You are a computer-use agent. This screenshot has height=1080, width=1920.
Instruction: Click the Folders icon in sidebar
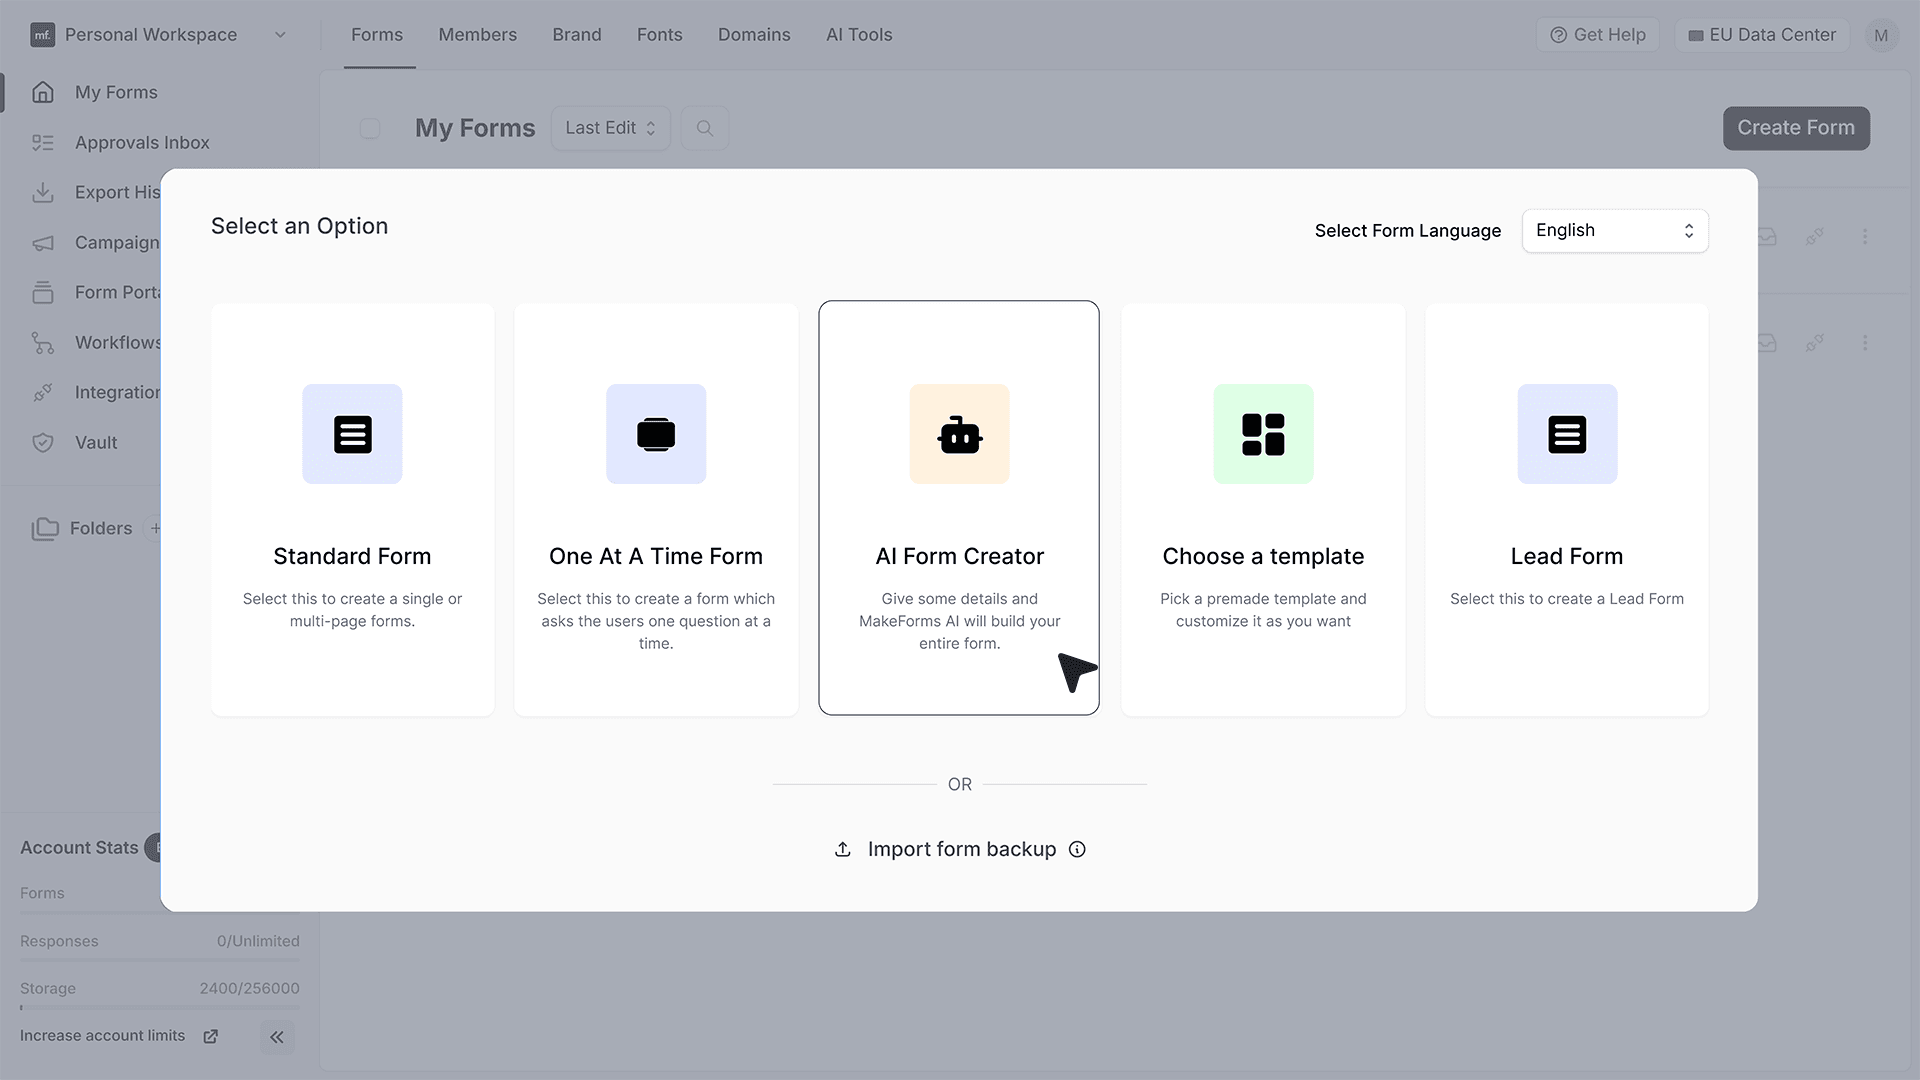[x=45, y=528]
